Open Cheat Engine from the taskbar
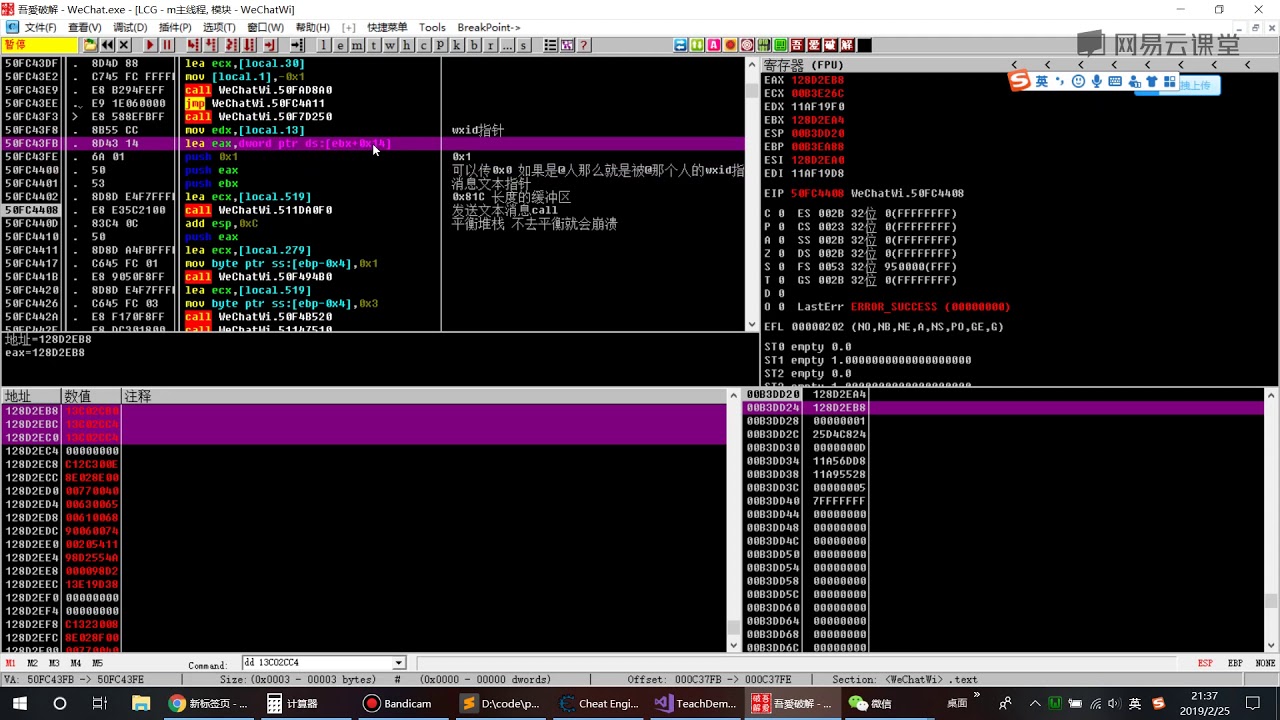 coord(599,703)
